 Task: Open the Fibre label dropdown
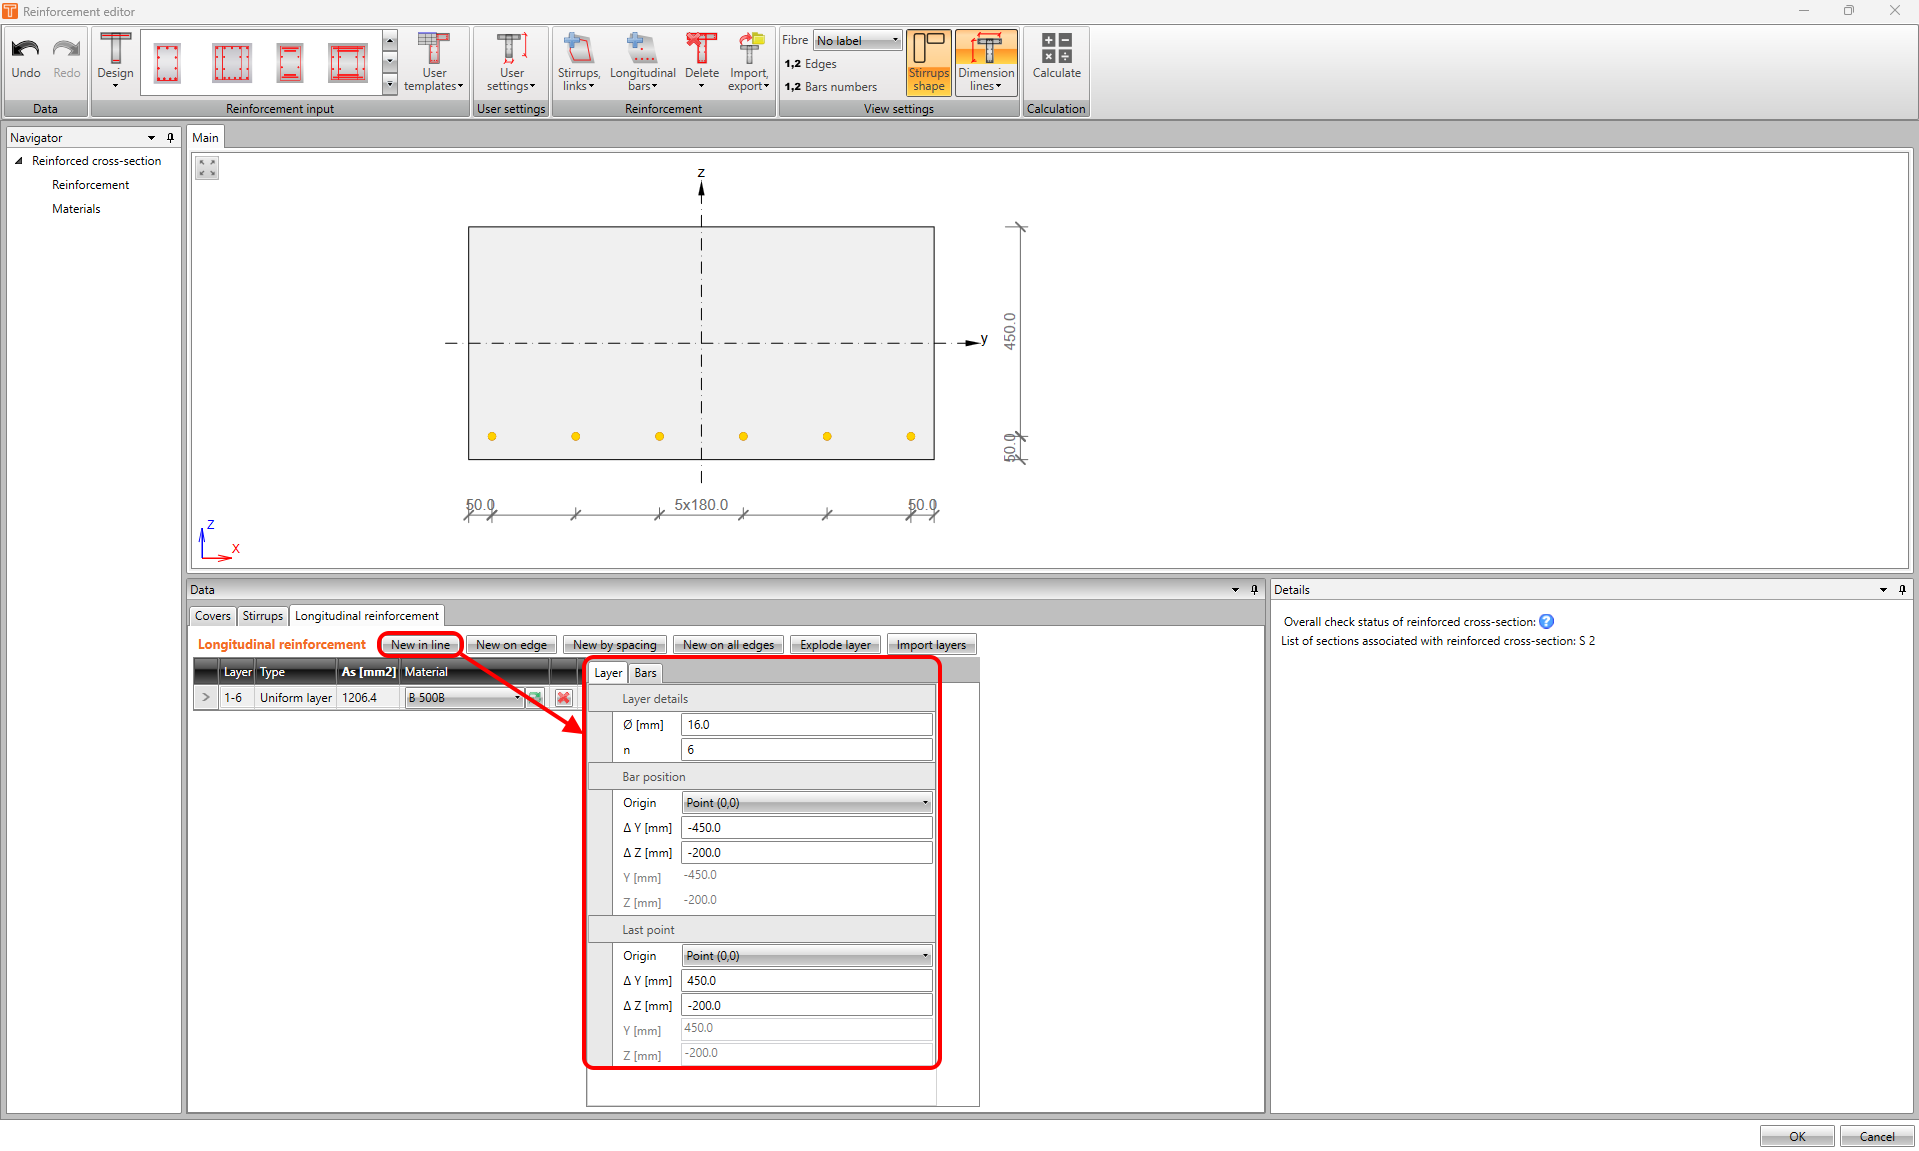point(856,40)
